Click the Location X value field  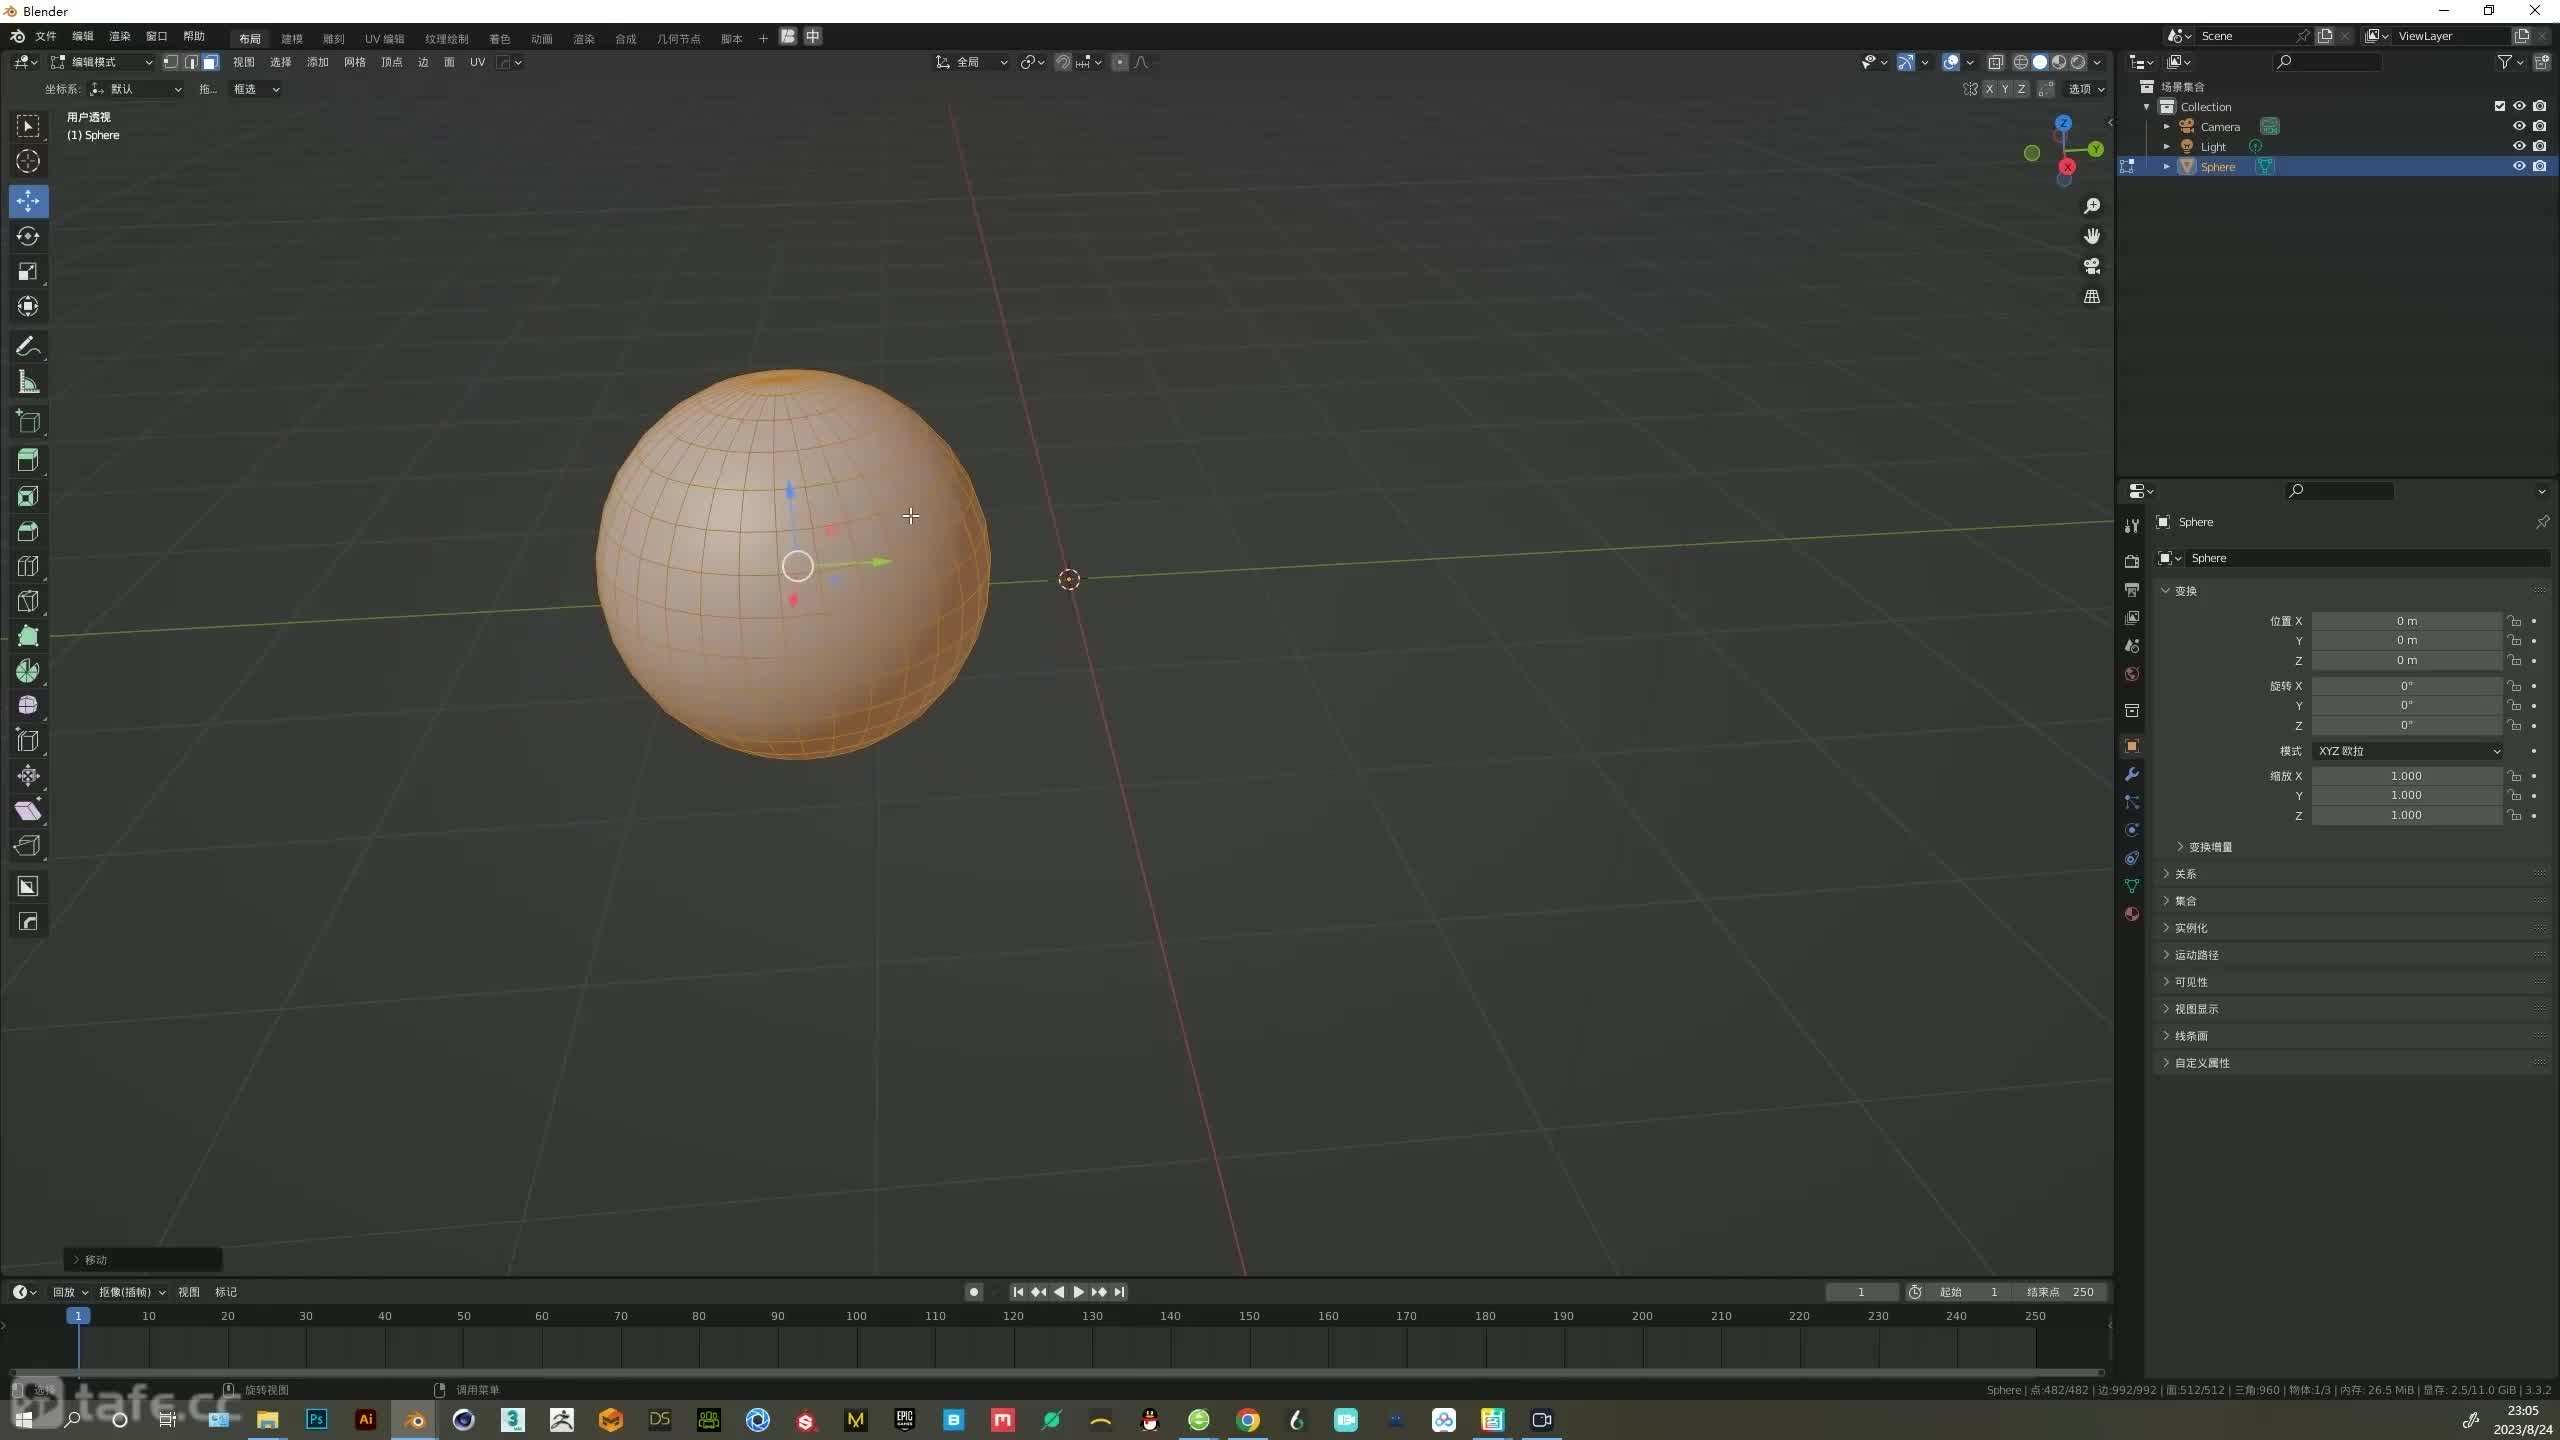pos(2406,621)
